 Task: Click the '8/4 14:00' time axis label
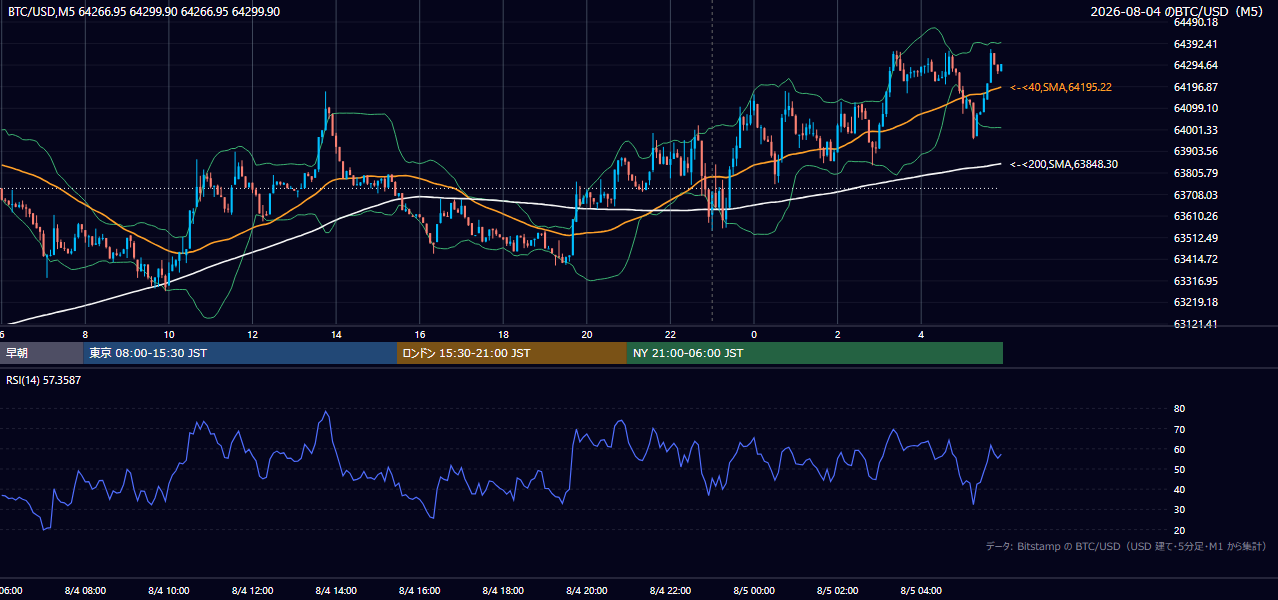point(336,591)
